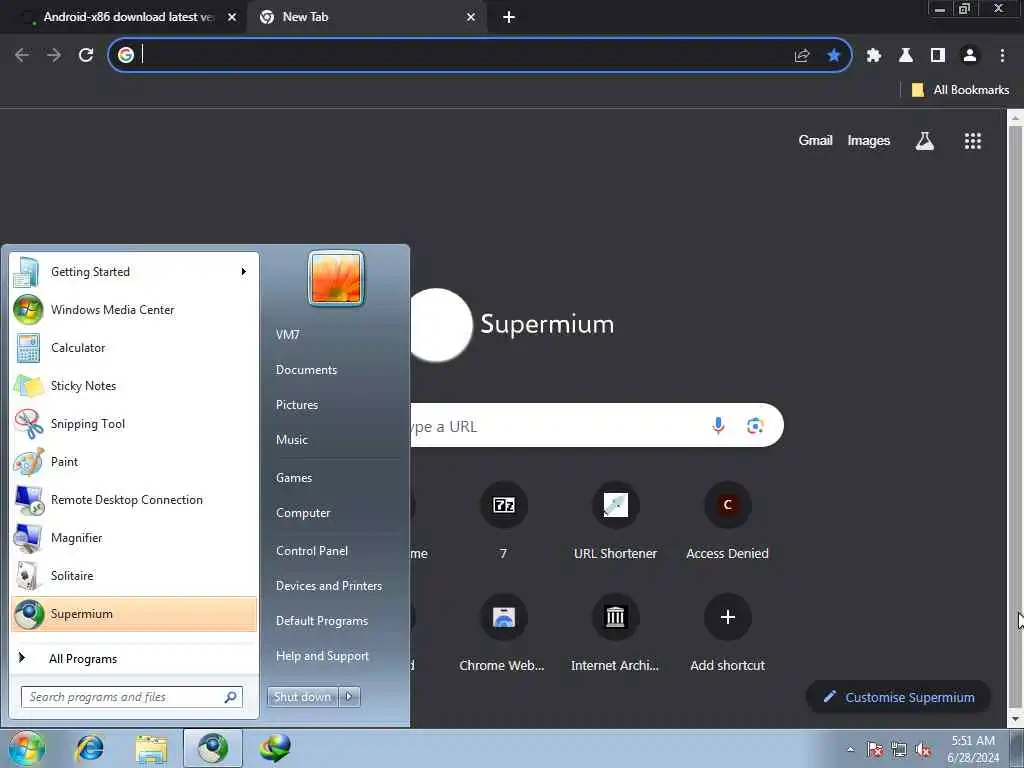
Task: Open the VM7 user folder
Action: tap(287, 334)
